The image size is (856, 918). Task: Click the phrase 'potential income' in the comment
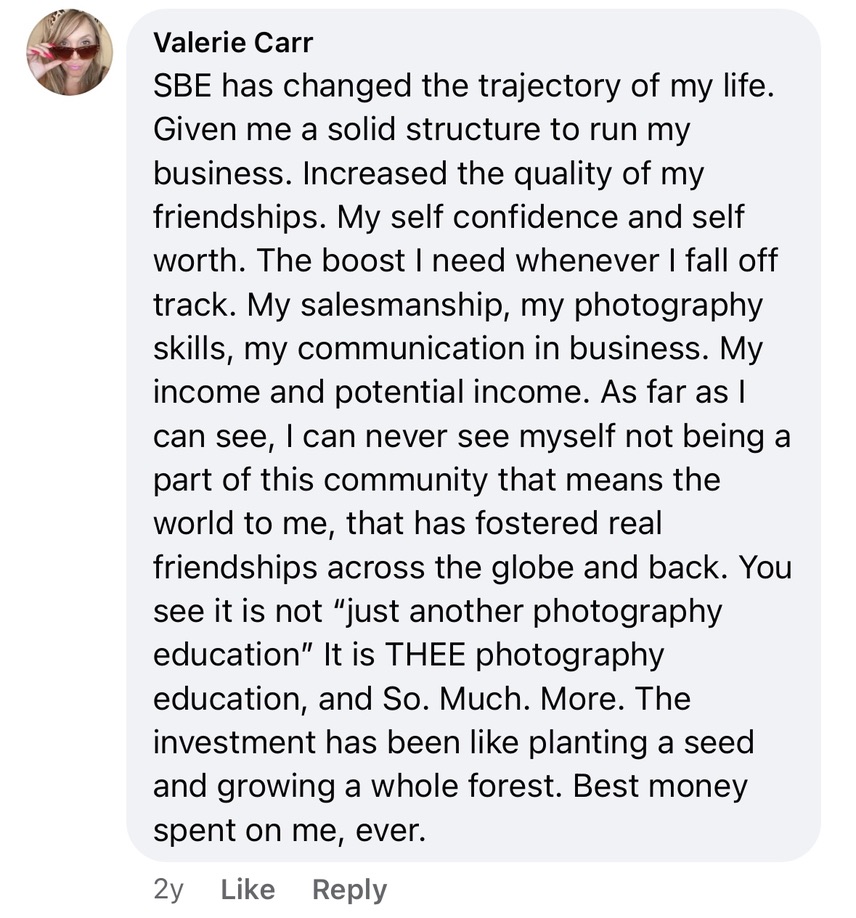(x=462, y=392)
